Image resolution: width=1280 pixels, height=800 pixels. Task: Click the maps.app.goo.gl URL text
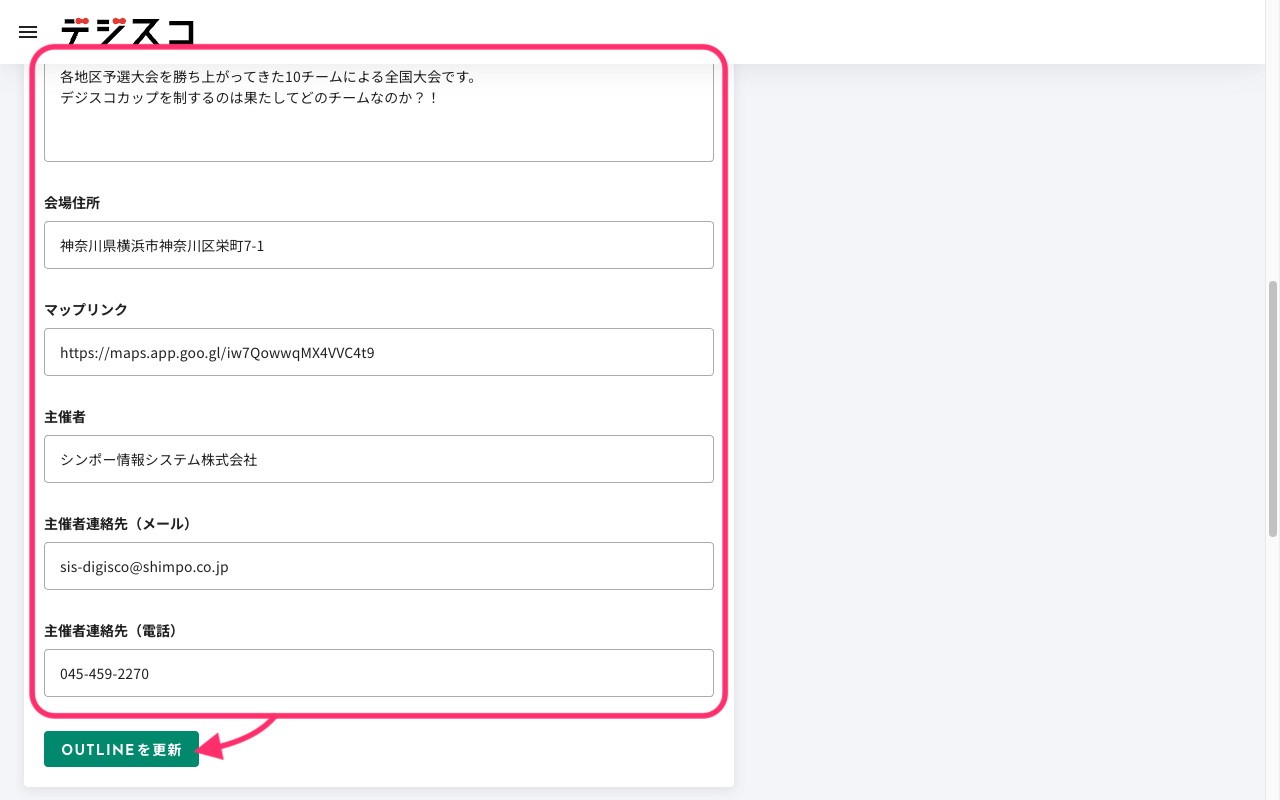(217, 352)
